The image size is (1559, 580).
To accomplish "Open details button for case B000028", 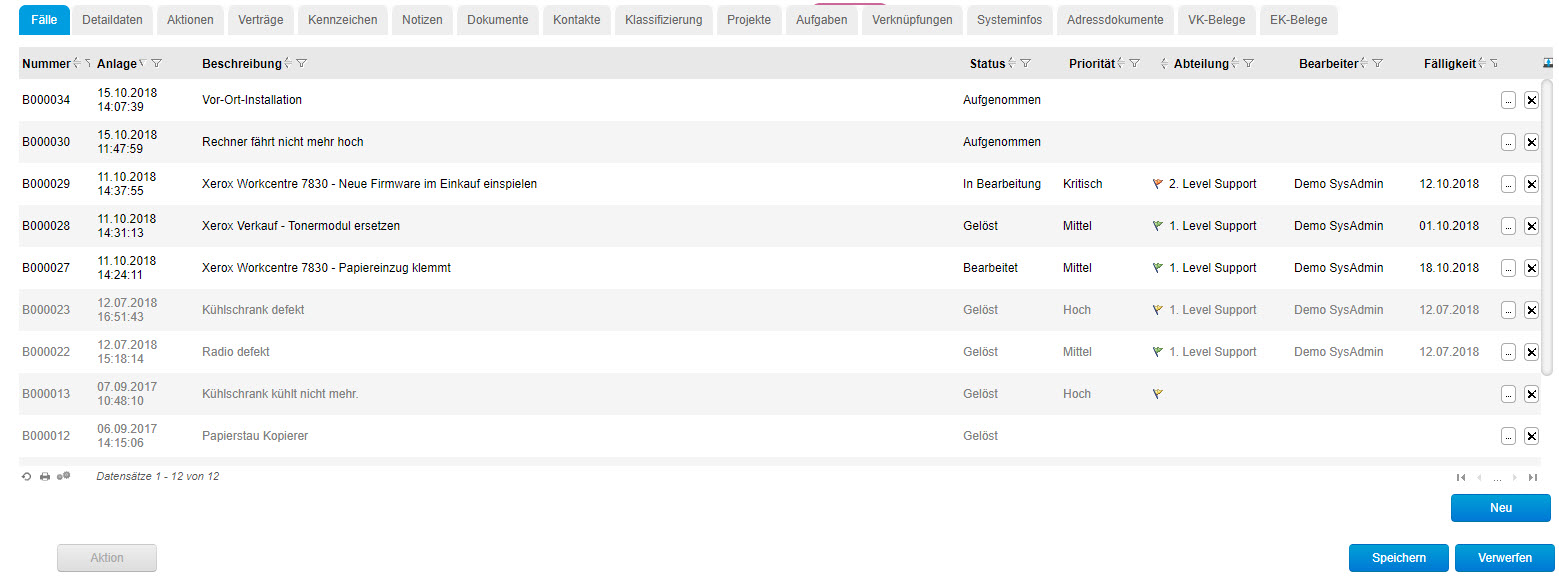I will (1508, 226).
